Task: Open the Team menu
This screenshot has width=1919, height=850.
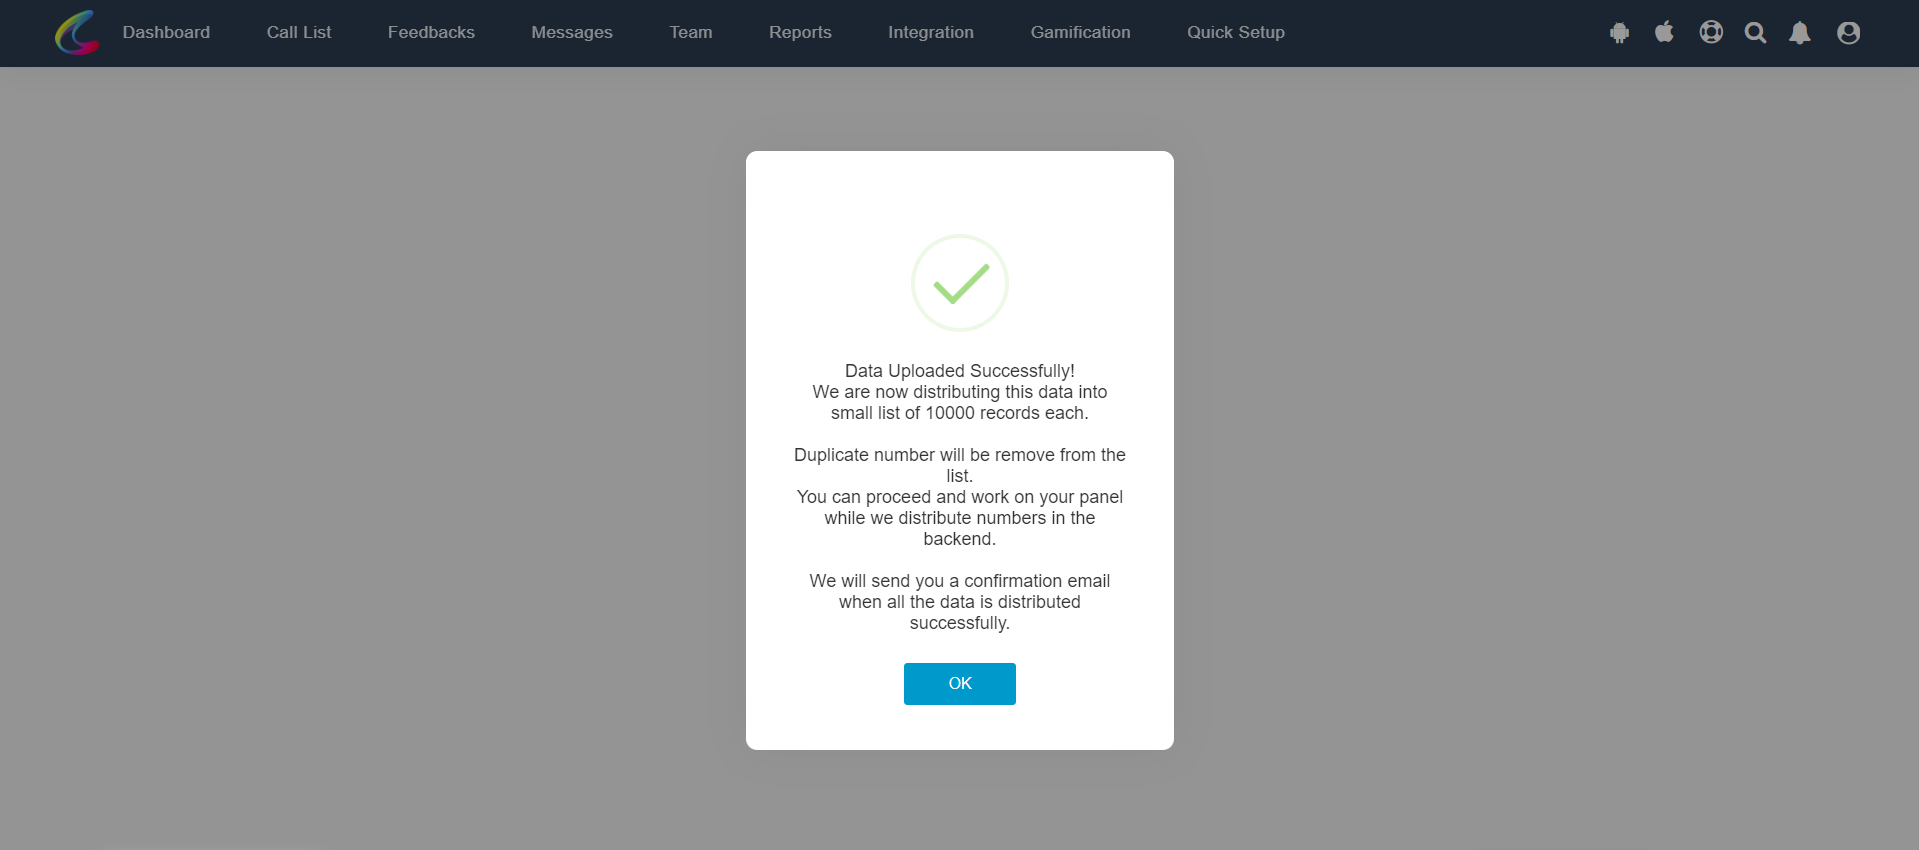Action: point(691,32)
